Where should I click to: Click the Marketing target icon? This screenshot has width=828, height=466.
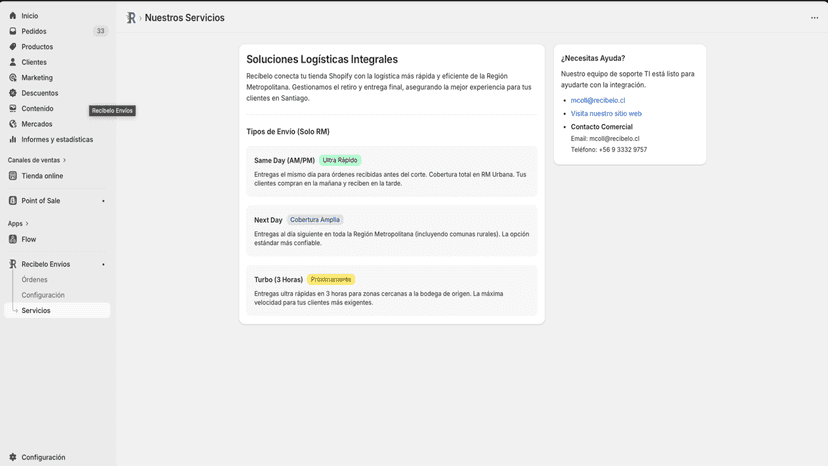13,78
